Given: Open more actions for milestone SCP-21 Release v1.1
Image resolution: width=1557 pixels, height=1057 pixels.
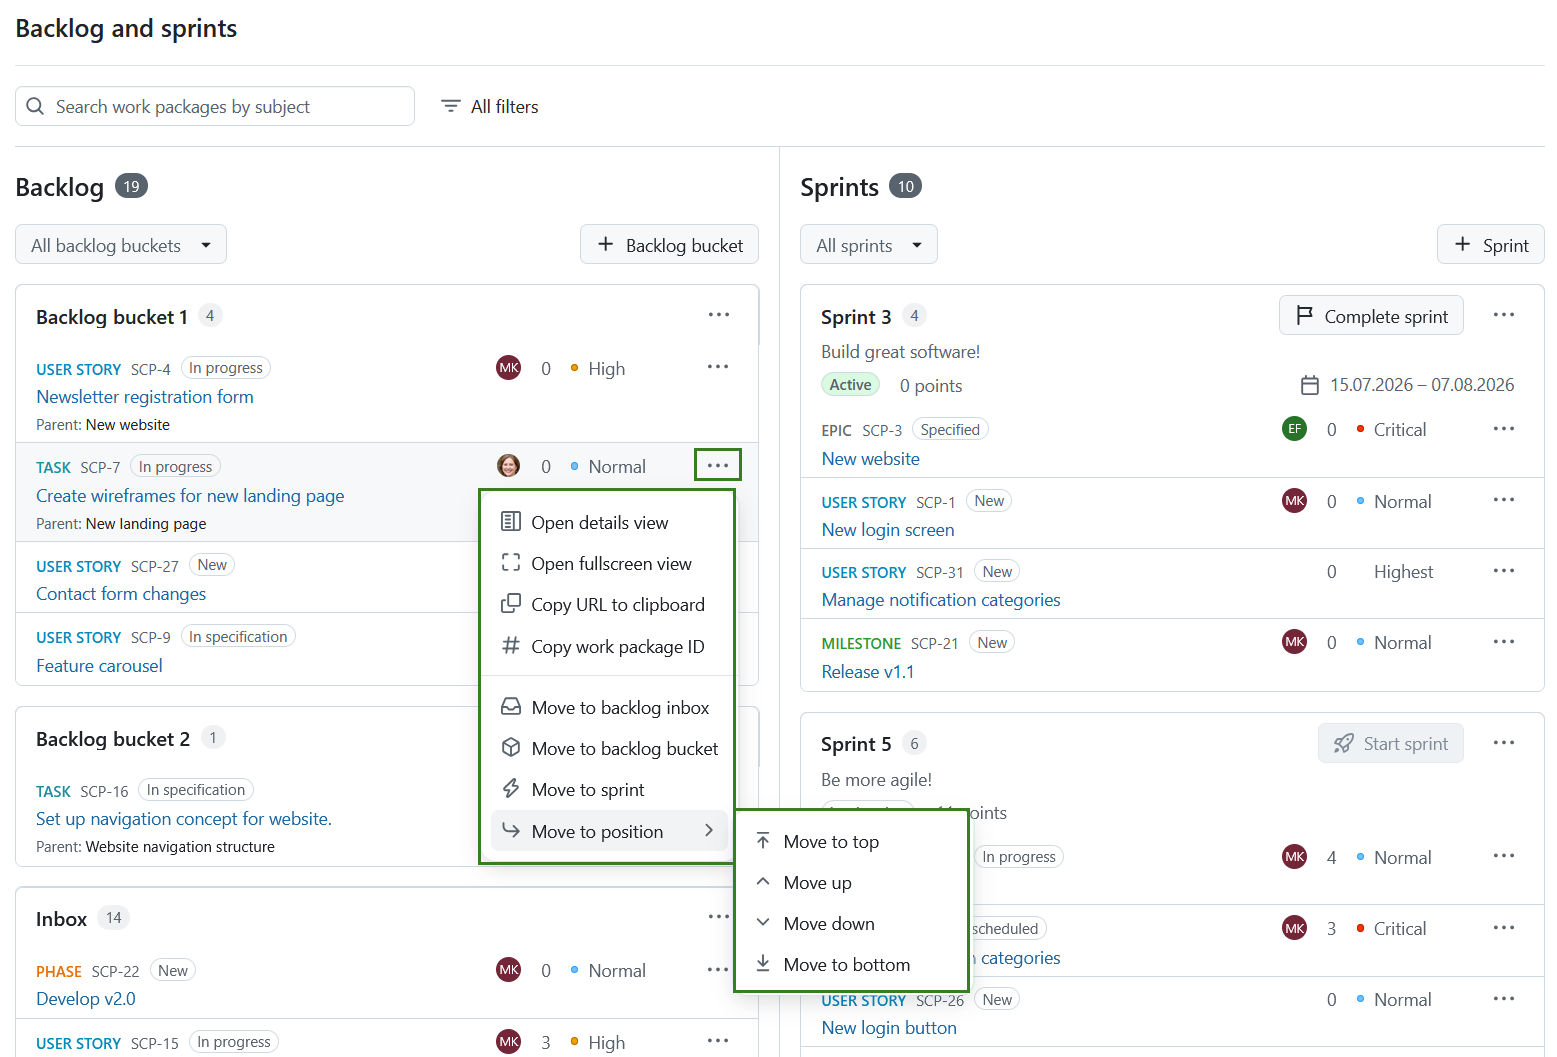Looking at the screenshot, I should coord(1504,642).
